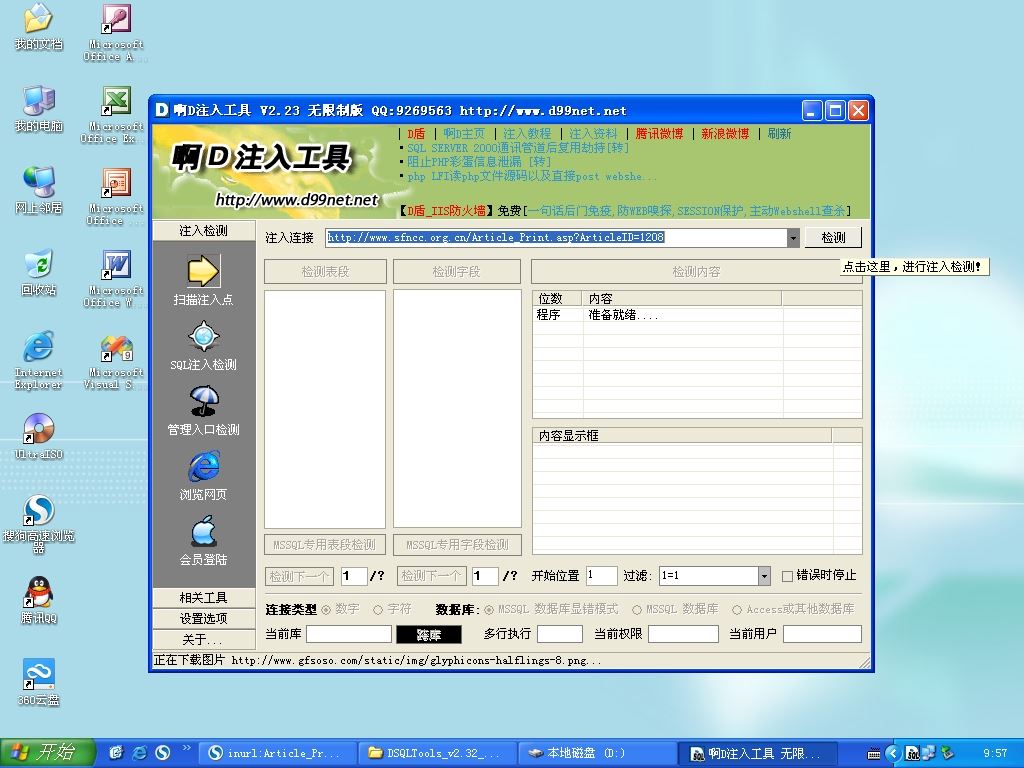
Task: Check the 错误时停止 checkbox
Action: (x=787, y=576)
